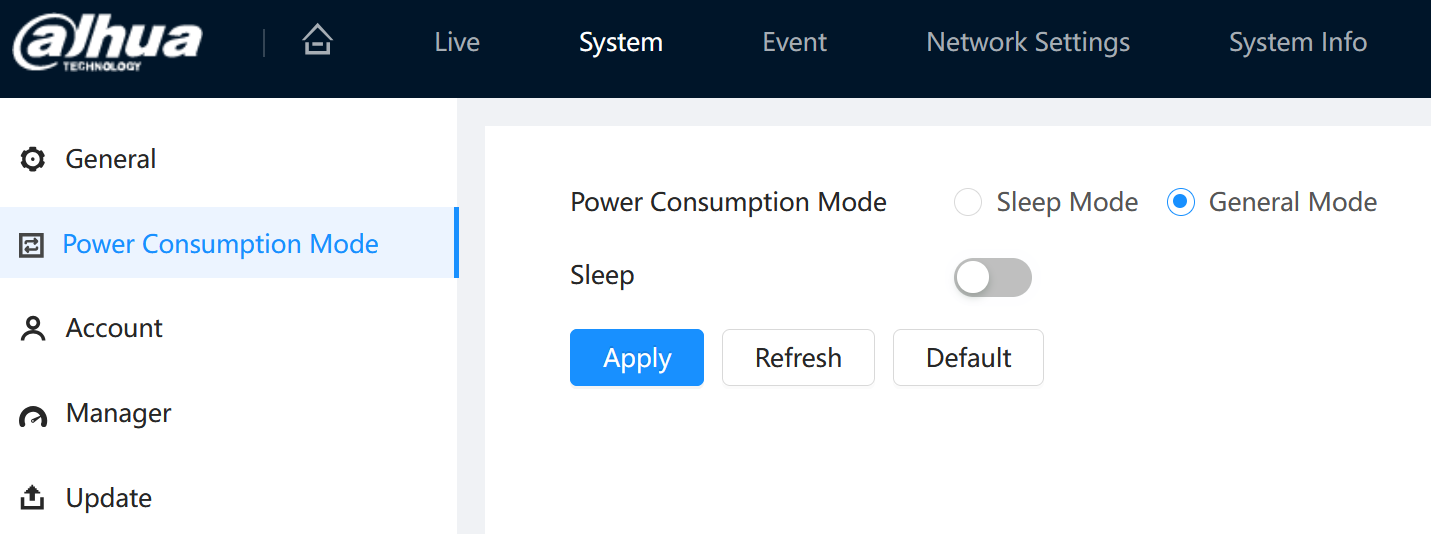1431x534 pixels.
Task: Click the home icon in top bar
Action: 317,41
